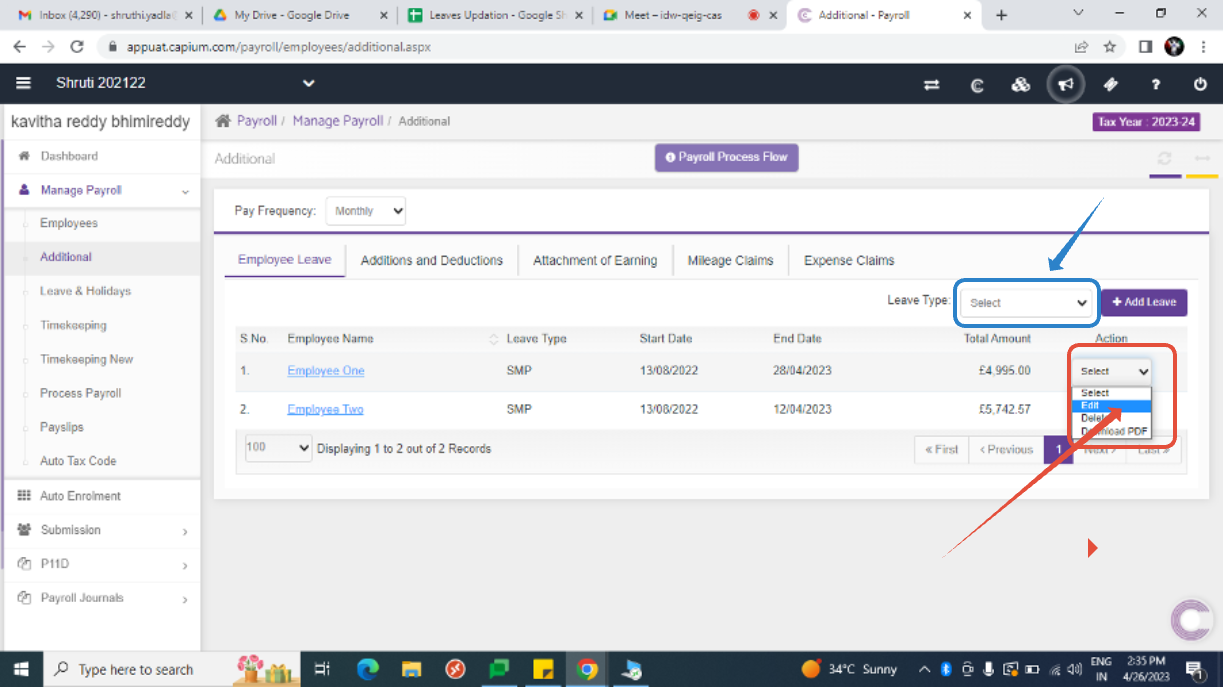This screenshot has width=1224, height=687.
Task: Click the ticket icon in the header
Action: pyautogui.click(x=1111, y=85)
